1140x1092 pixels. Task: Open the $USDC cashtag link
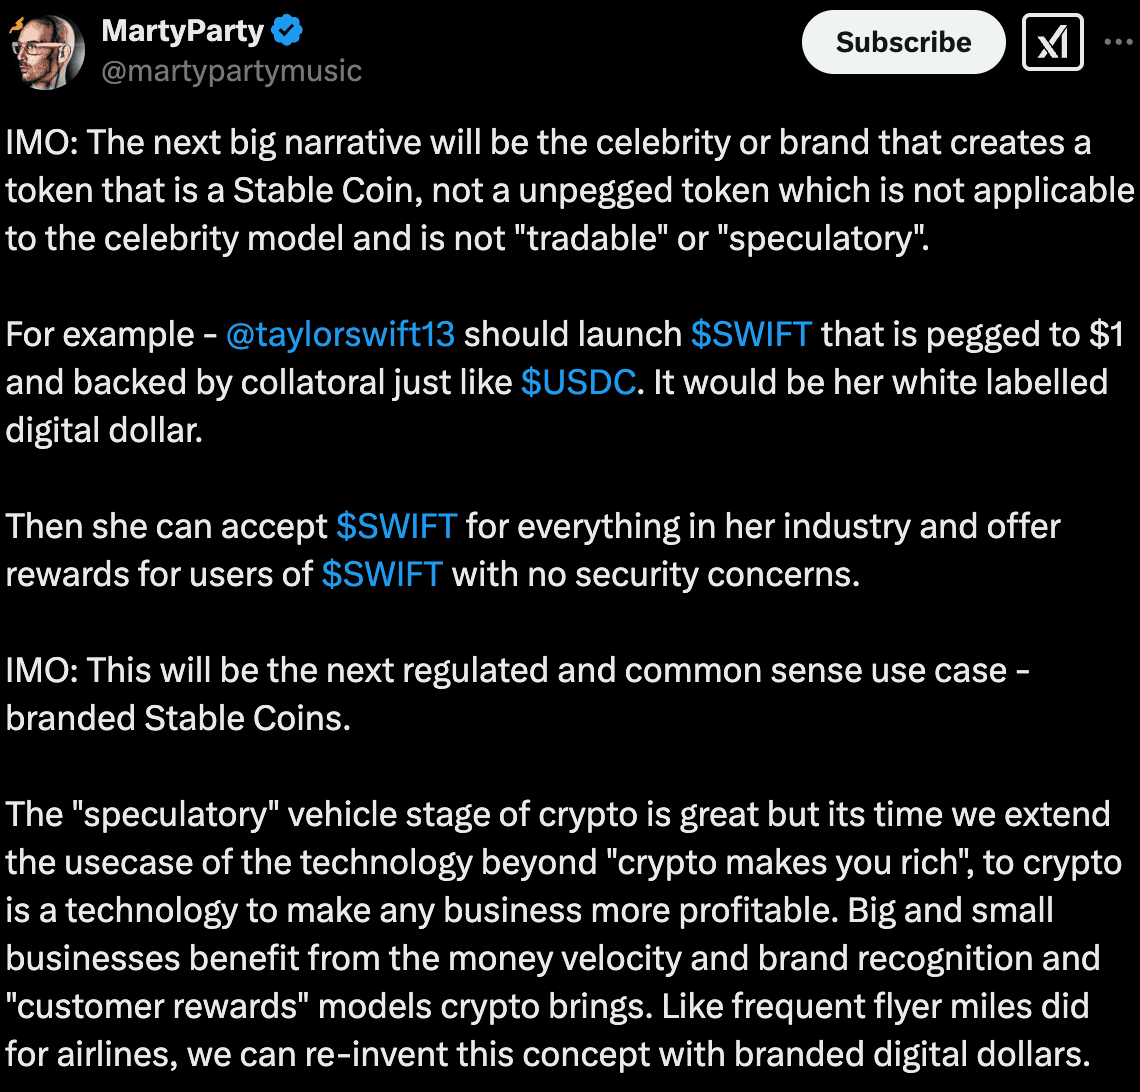click(x=578, y=382)
